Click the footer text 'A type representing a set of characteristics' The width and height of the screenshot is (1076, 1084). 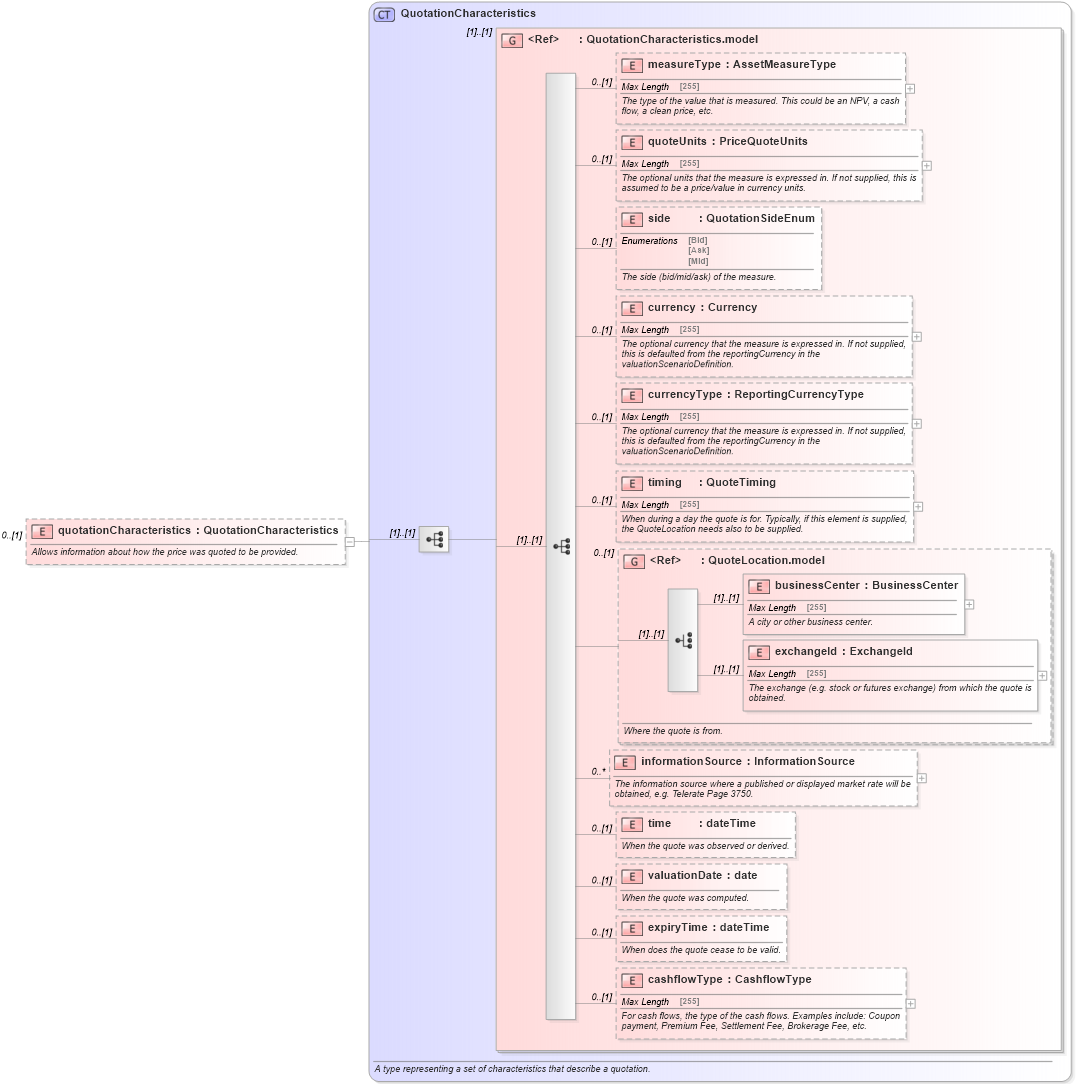[512, 1069]
